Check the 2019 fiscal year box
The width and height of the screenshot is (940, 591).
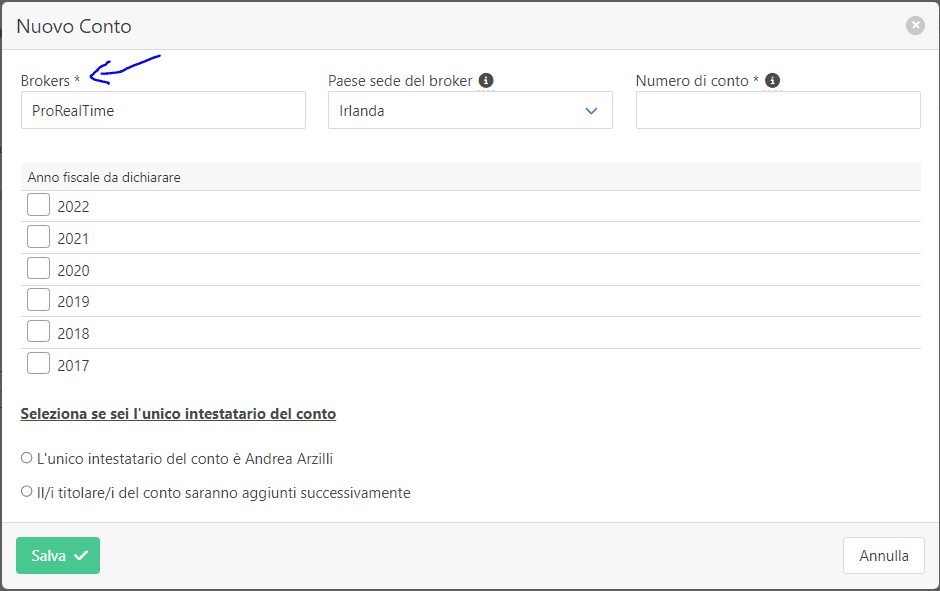click(x=38, y=299)
